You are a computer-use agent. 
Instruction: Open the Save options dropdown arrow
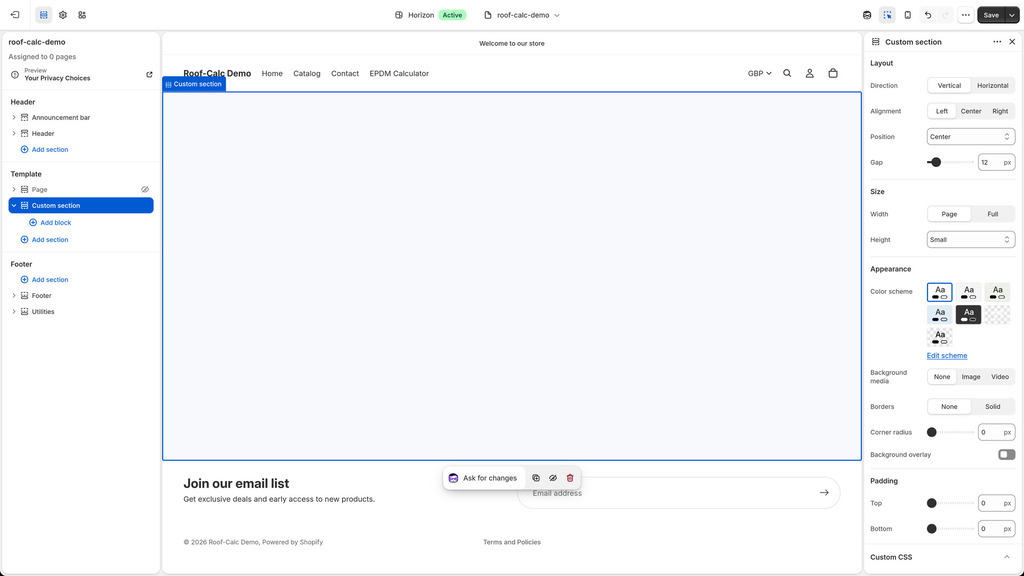(1012, 15)
